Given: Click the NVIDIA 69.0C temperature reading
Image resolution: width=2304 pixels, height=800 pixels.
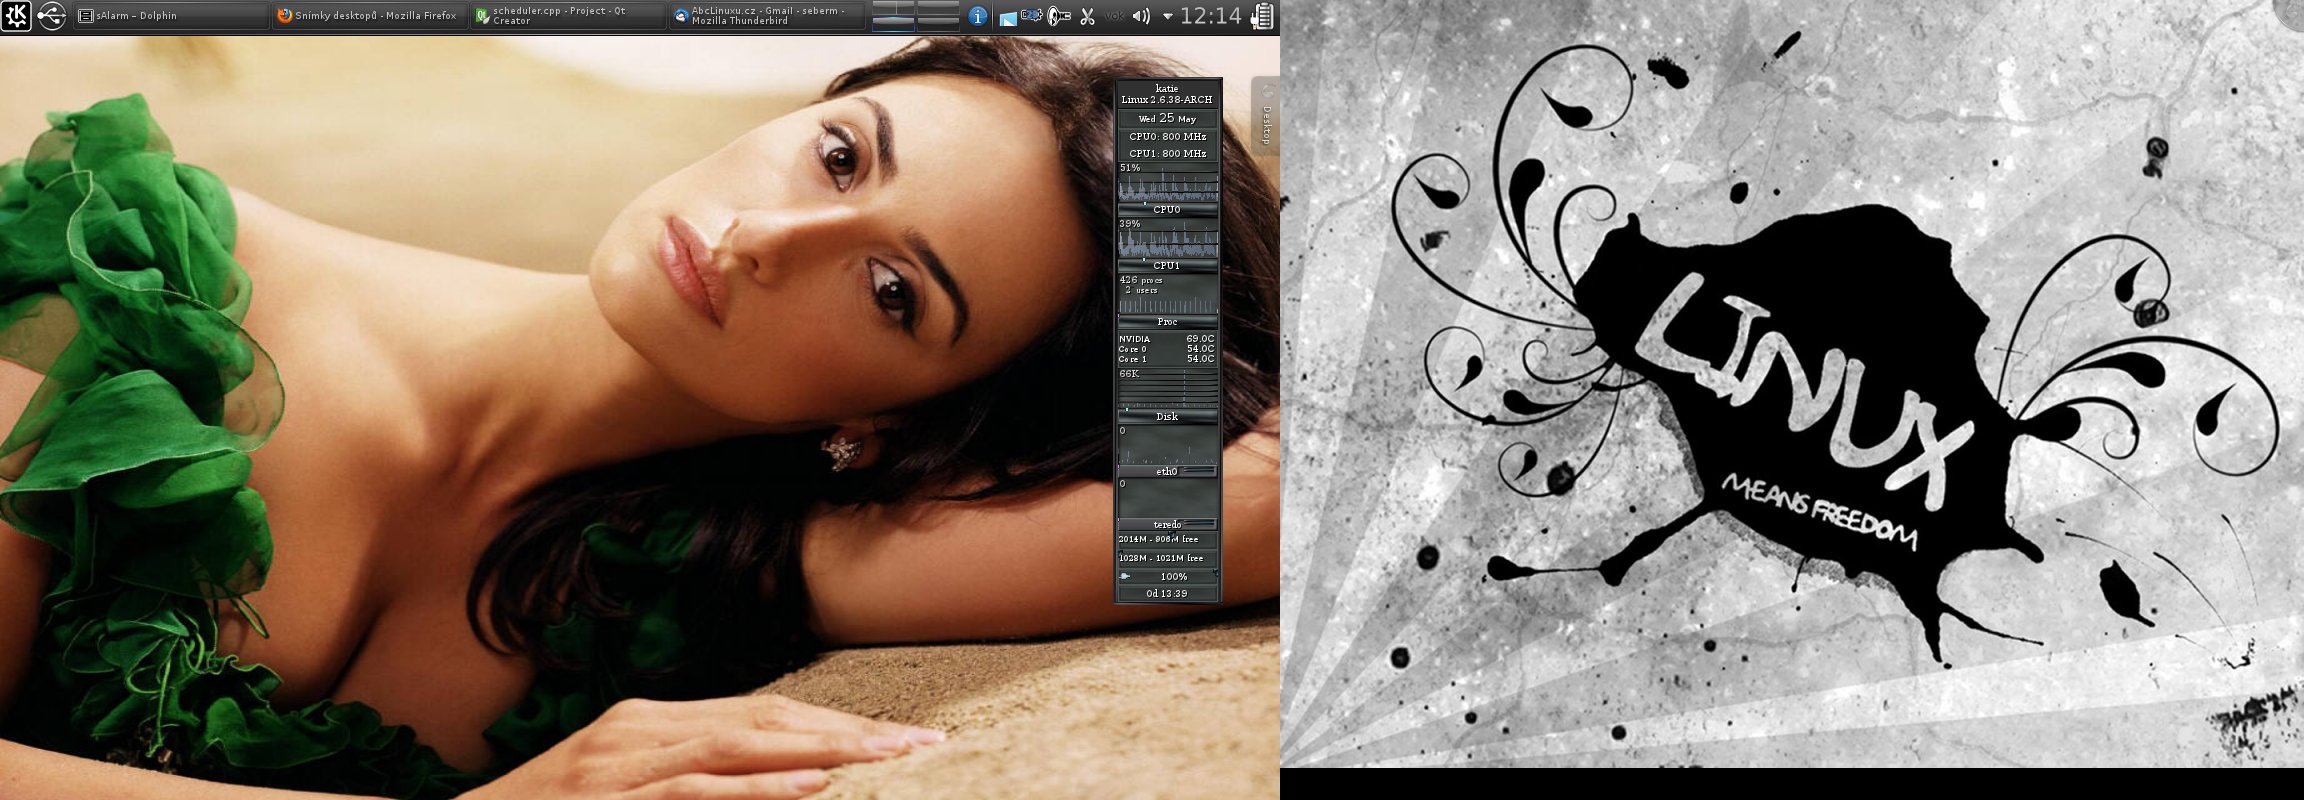Looking at the screenshot, I should point(1167,339).
